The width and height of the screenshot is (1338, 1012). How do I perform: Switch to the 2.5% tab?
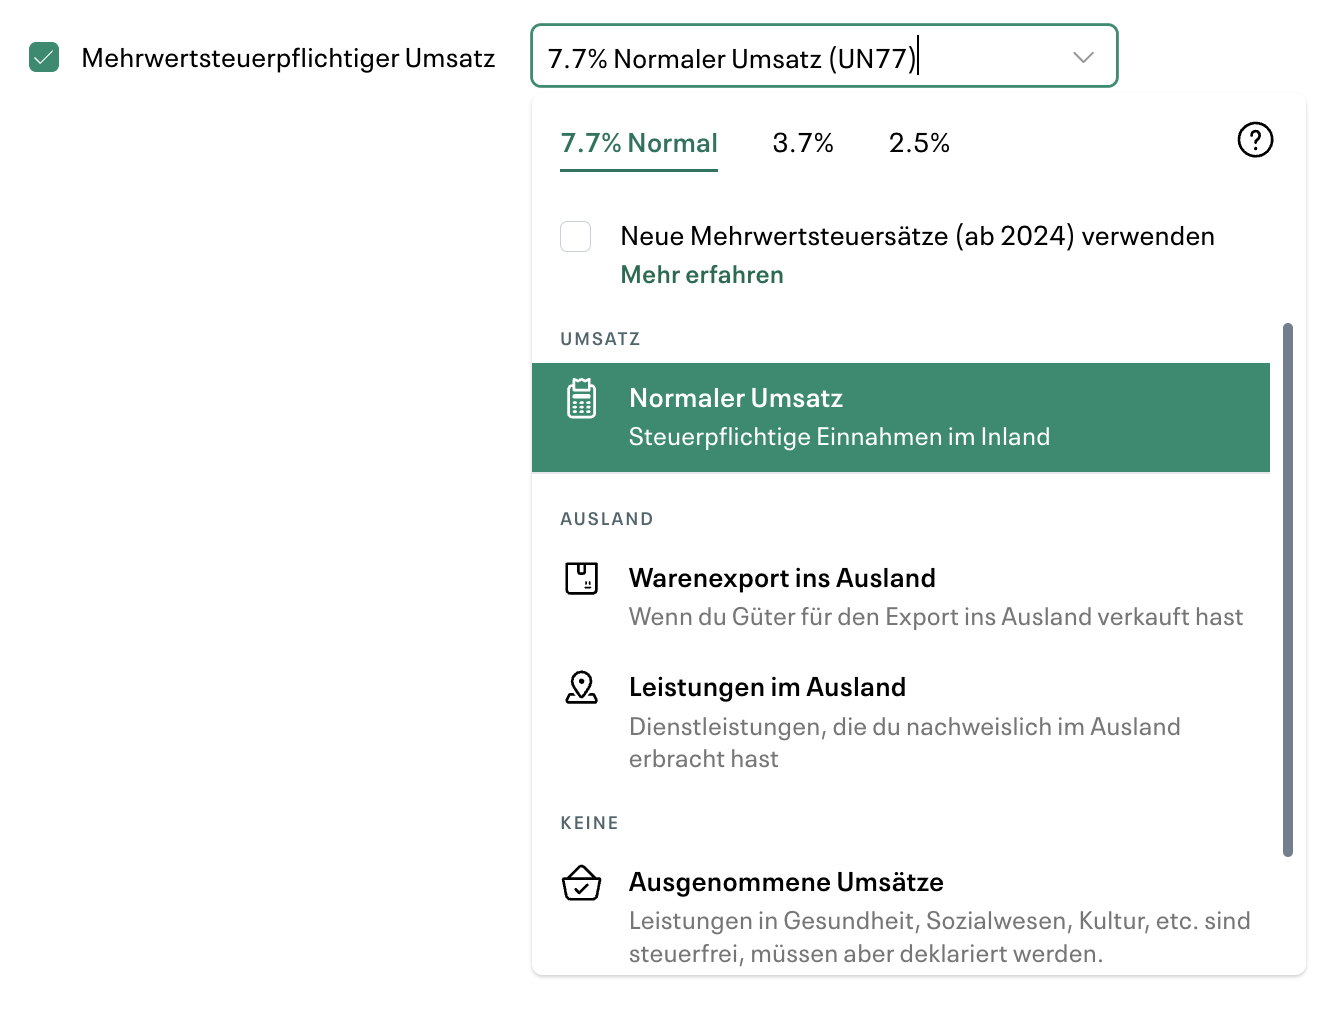click(x=919, y=143)
